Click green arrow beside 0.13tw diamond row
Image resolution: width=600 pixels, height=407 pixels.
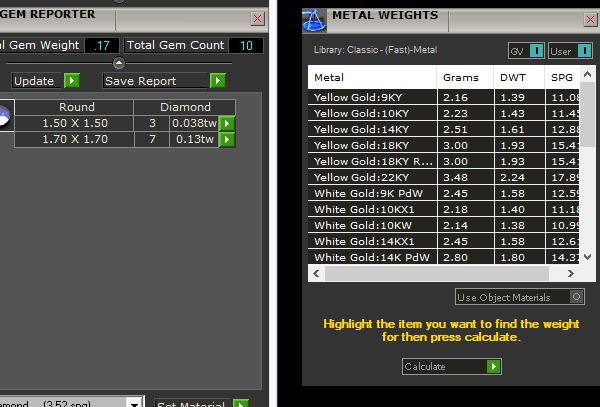[x=227, y=140]
